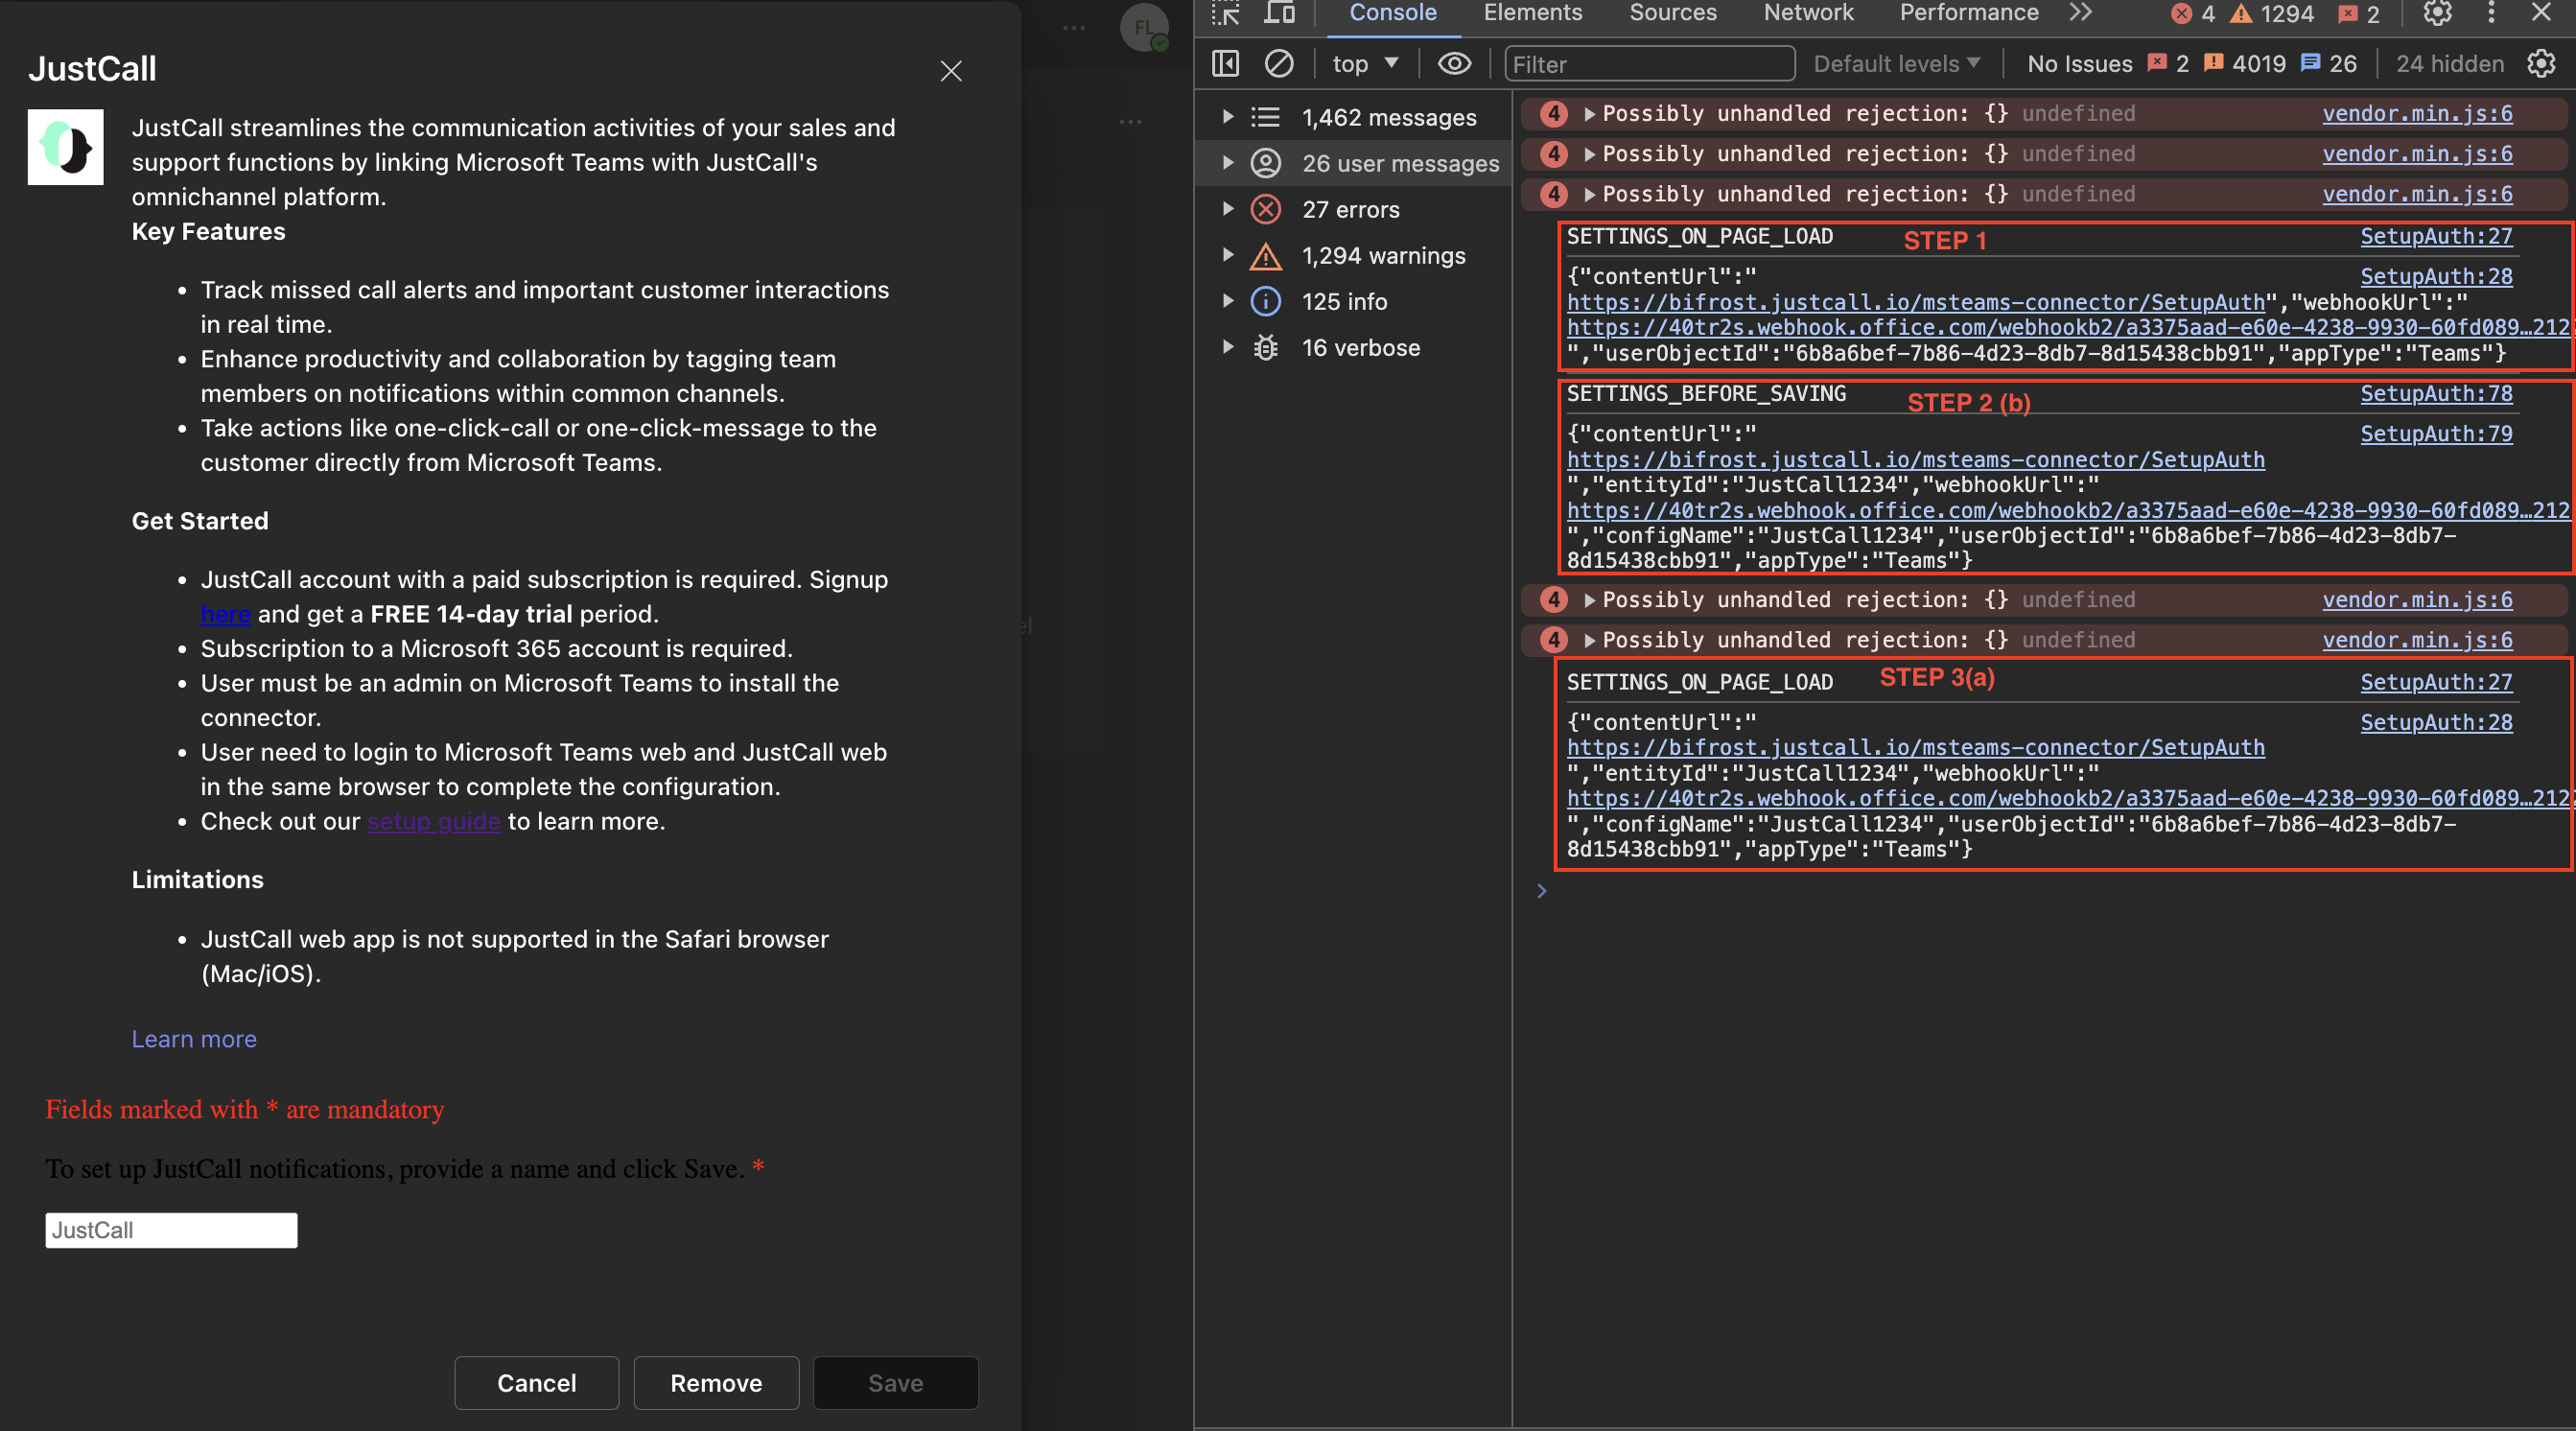
Task: Click the Learn more link
Action: click(194, 1039)
